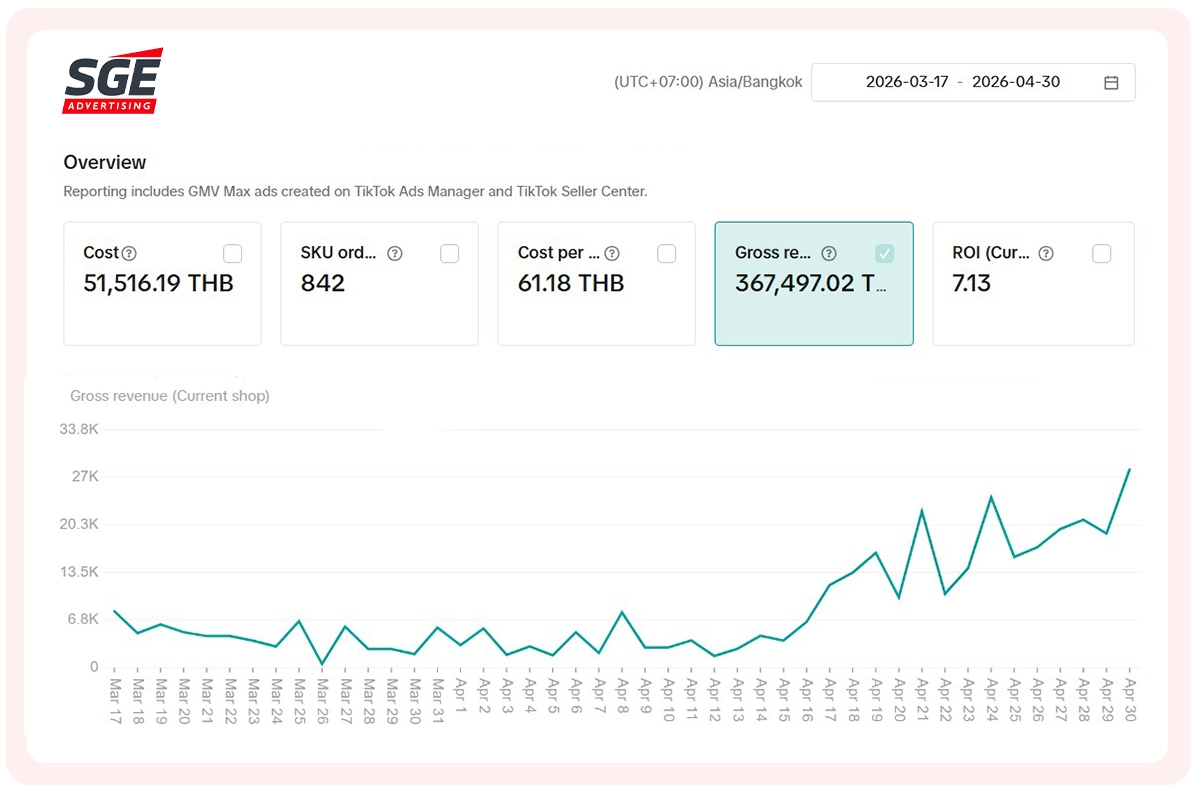Click the 61.18 THB cost per order value

coord(571,284)
